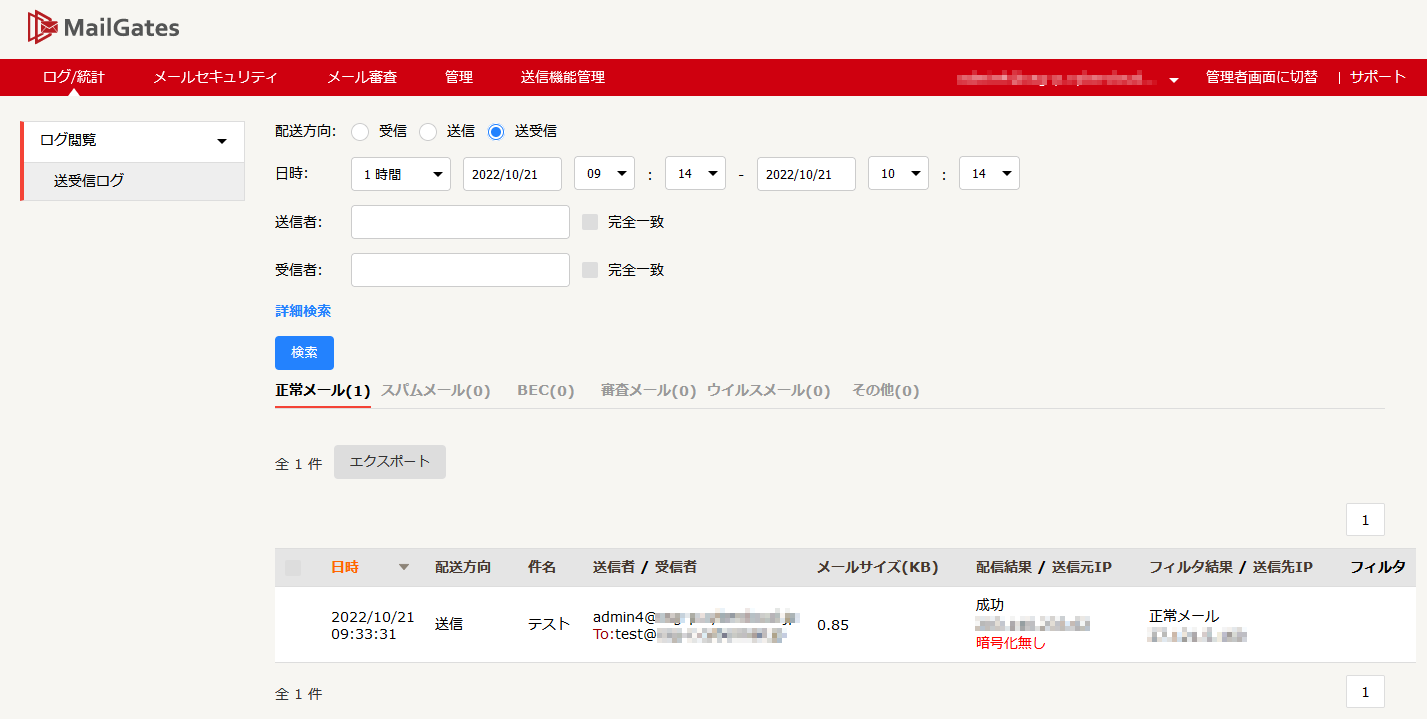Click the sort arrow beside 日時 column header

(404, 567)
